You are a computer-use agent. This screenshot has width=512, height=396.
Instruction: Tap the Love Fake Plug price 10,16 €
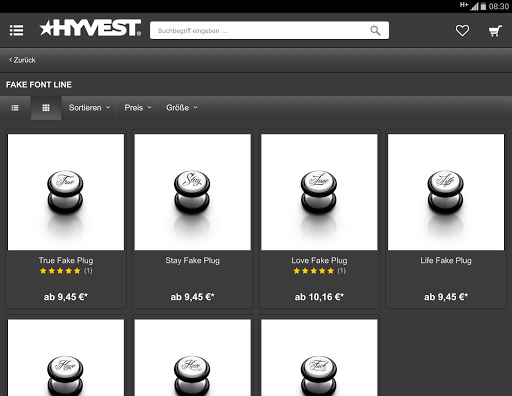[x=319, y=297]
